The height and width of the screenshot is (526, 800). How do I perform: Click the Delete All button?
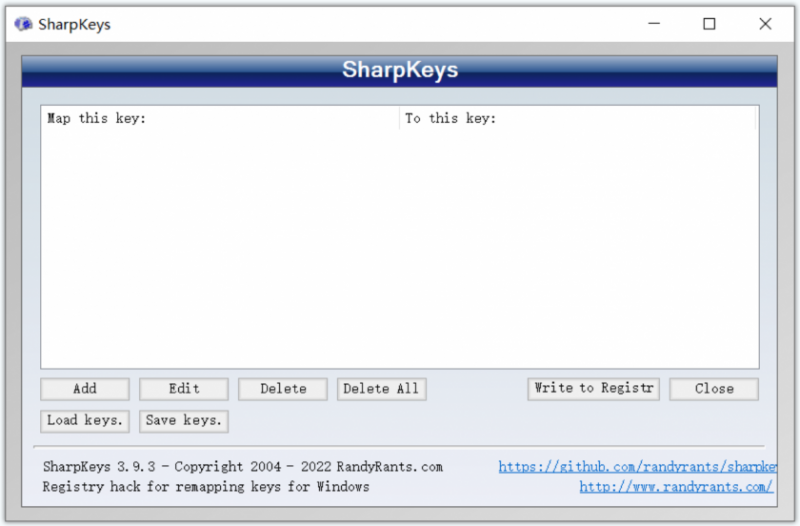click(x=382, y=389)
